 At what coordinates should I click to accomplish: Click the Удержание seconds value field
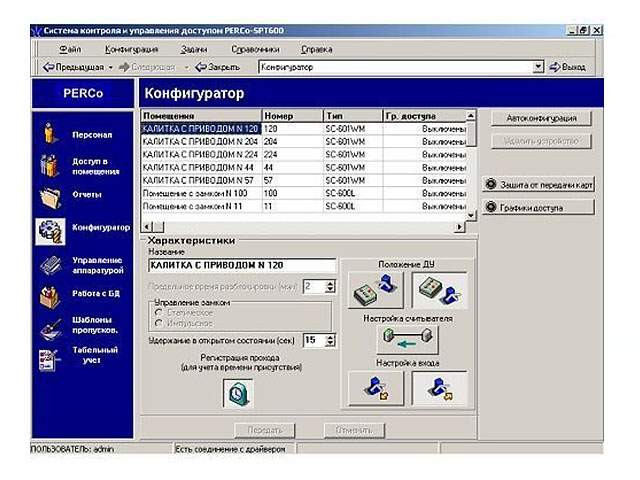[314, 340]
